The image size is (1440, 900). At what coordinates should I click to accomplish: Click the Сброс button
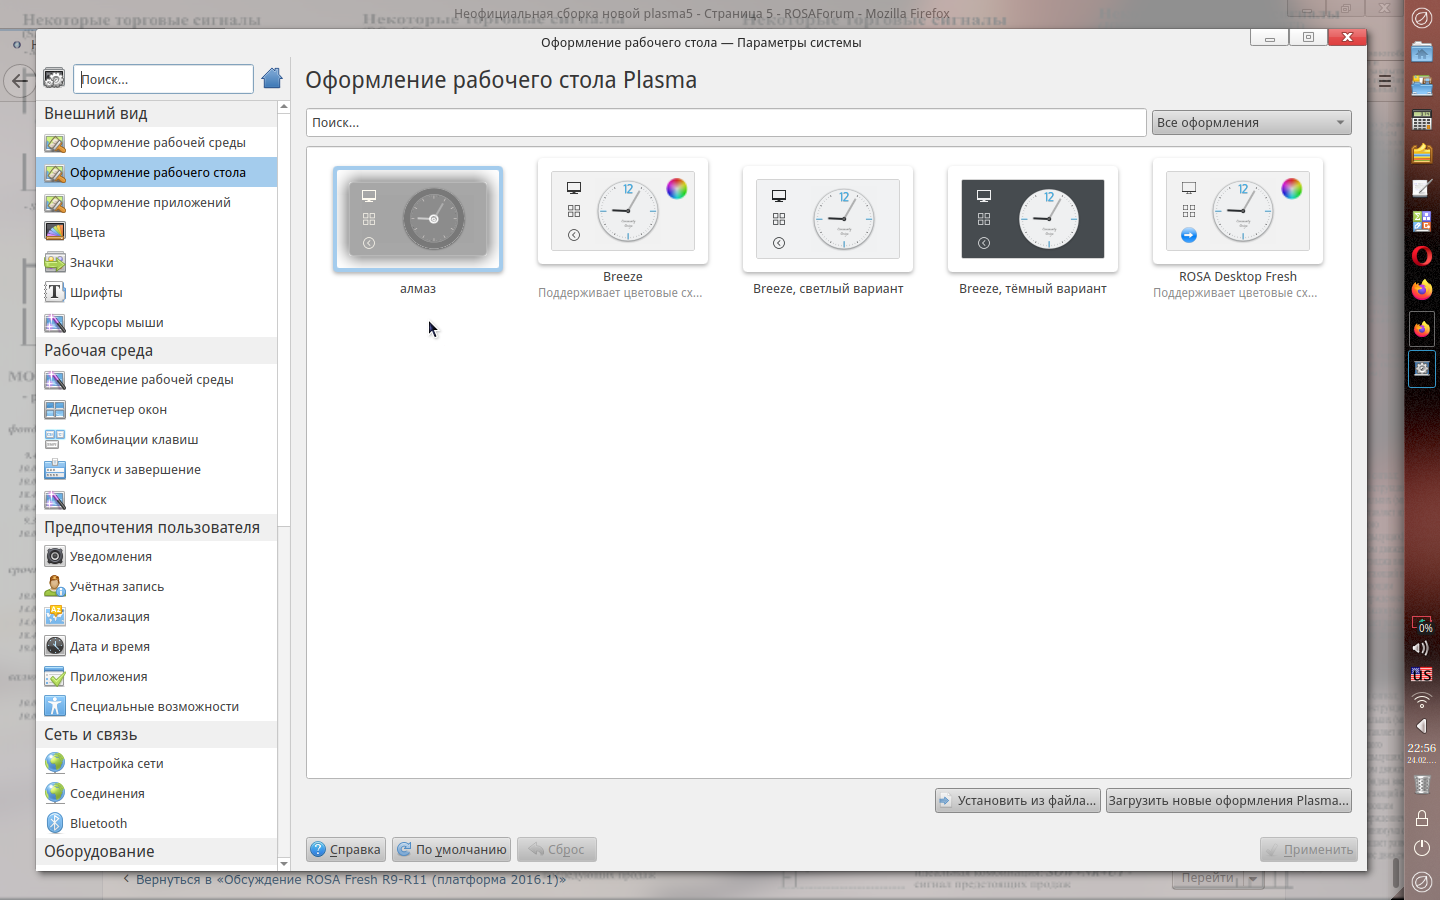click(557, 849)
